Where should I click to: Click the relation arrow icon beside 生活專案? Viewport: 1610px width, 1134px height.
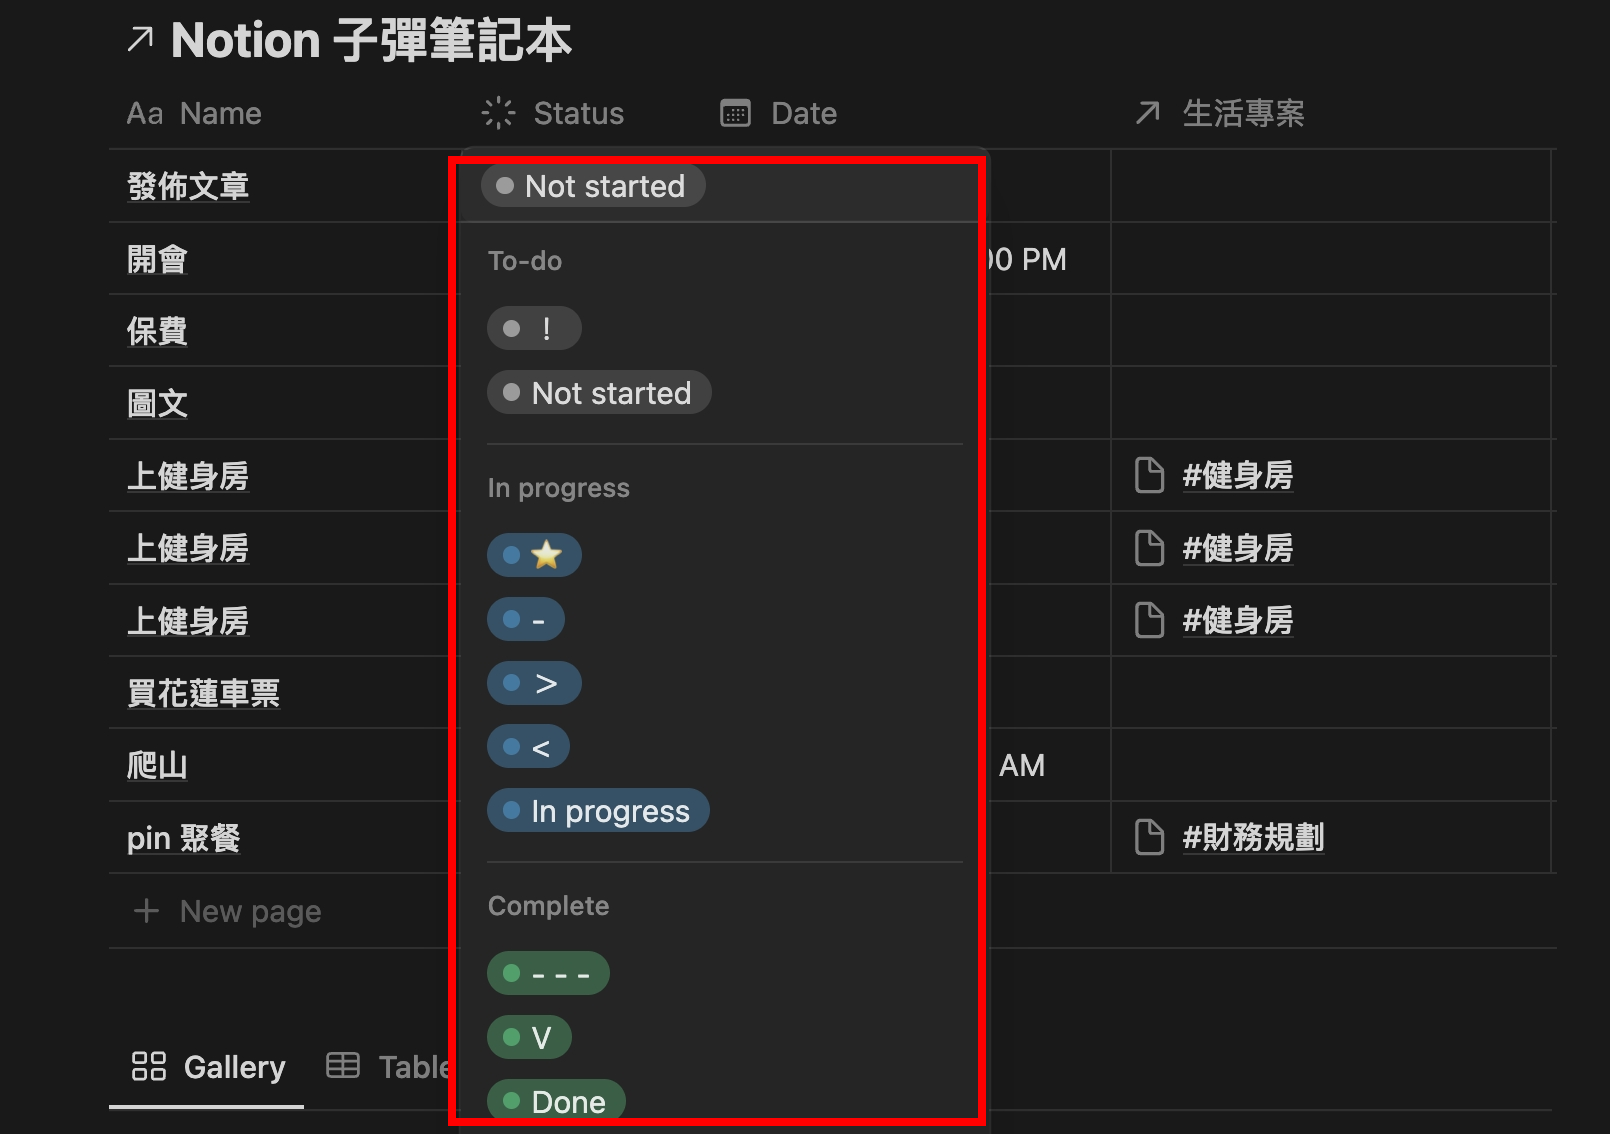1148,113
